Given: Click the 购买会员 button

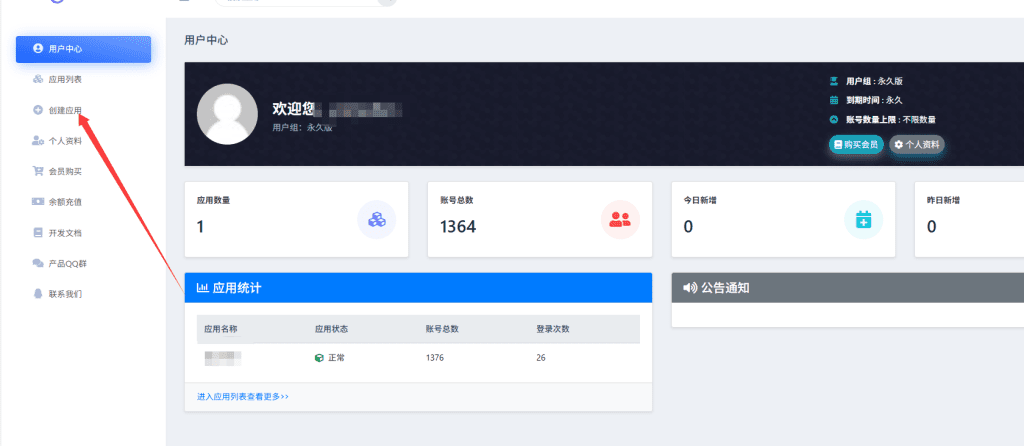Looking at the screenshot, I should pos(856,144).
